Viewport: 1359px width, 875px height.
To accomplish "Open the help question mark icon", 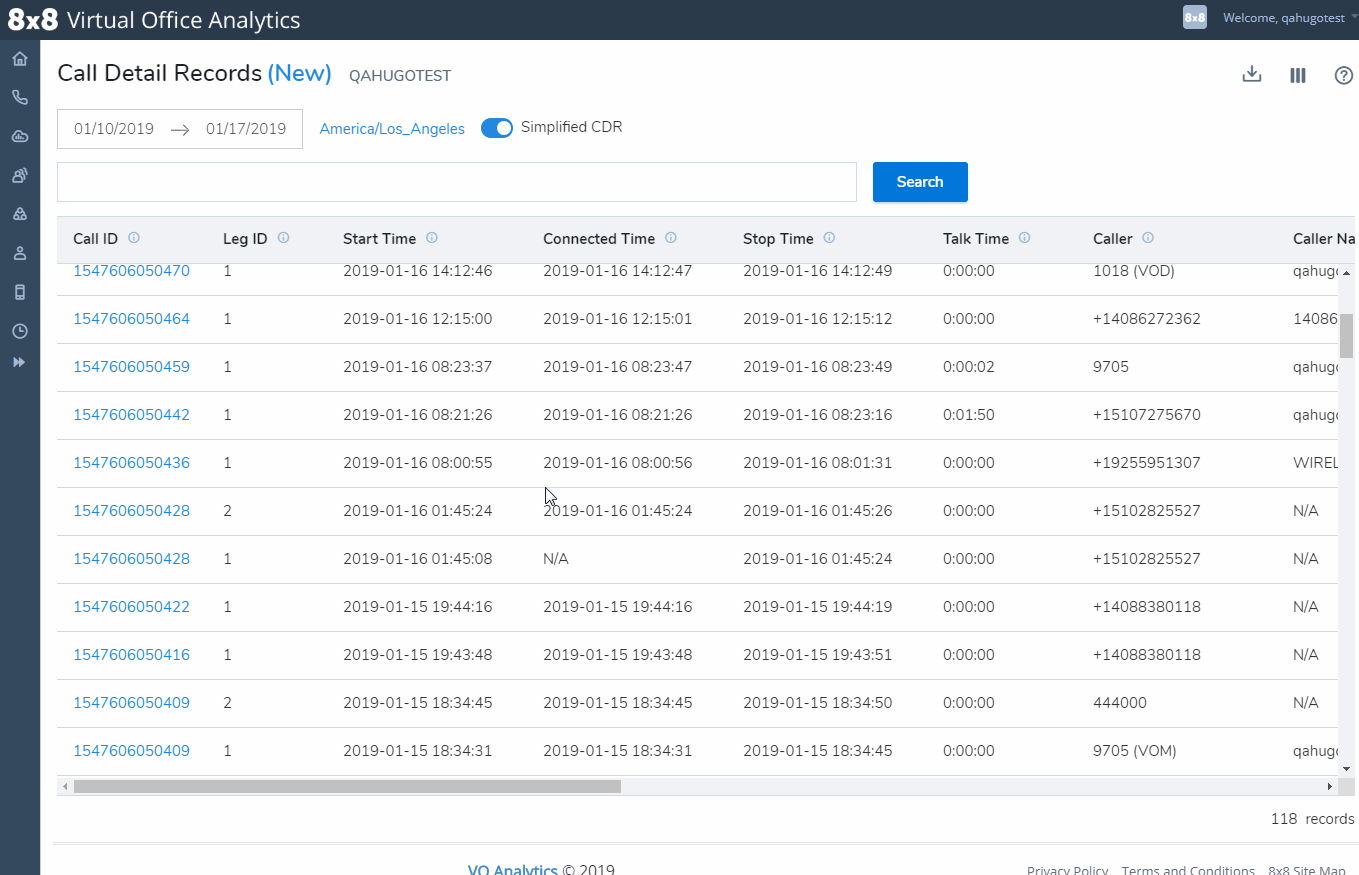I will point(1344,75).
